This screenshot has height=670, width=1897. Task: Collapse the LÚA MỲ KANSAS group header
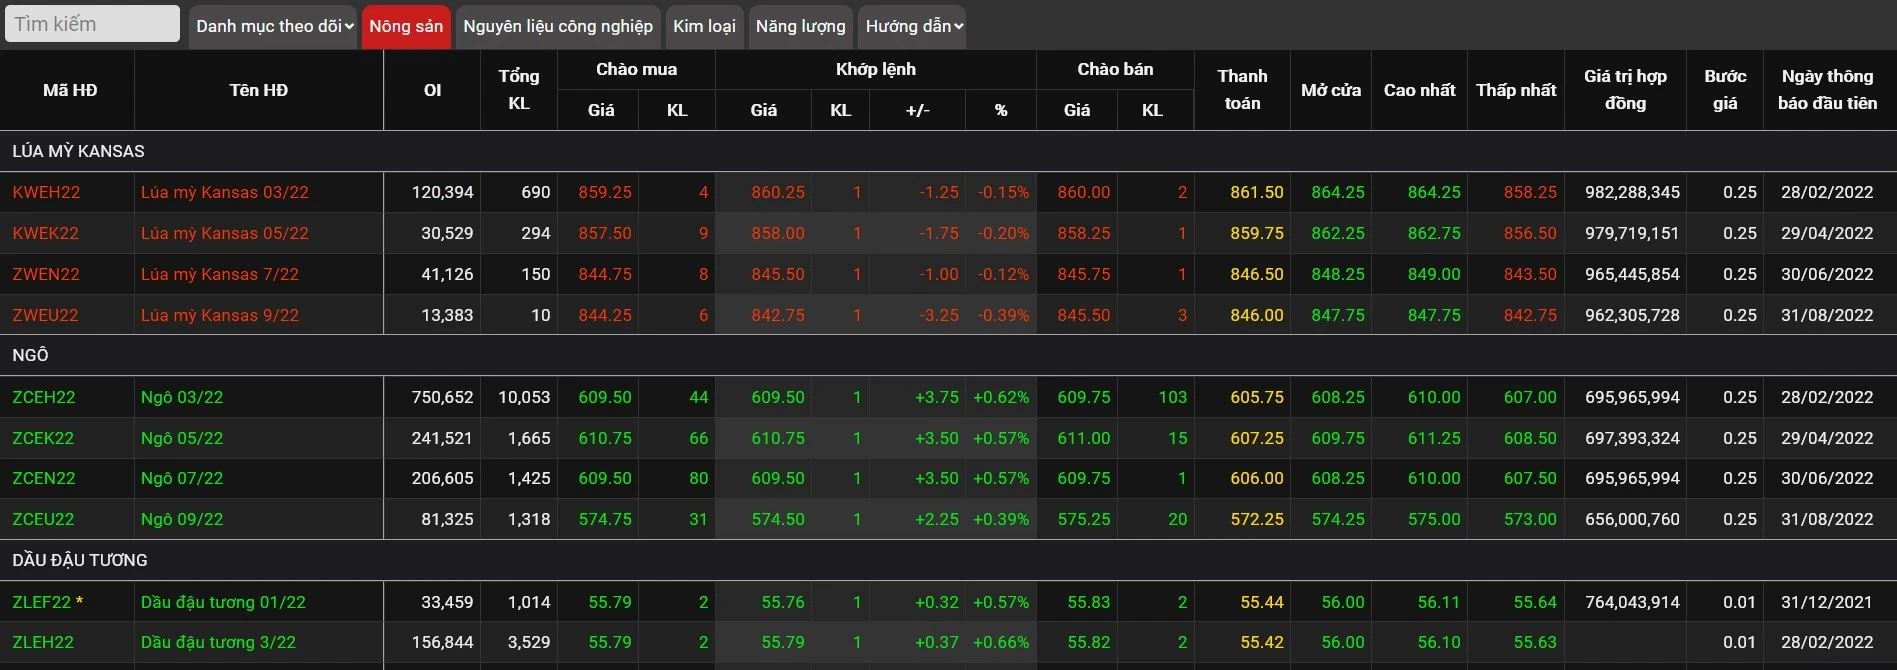pos(78,151)
